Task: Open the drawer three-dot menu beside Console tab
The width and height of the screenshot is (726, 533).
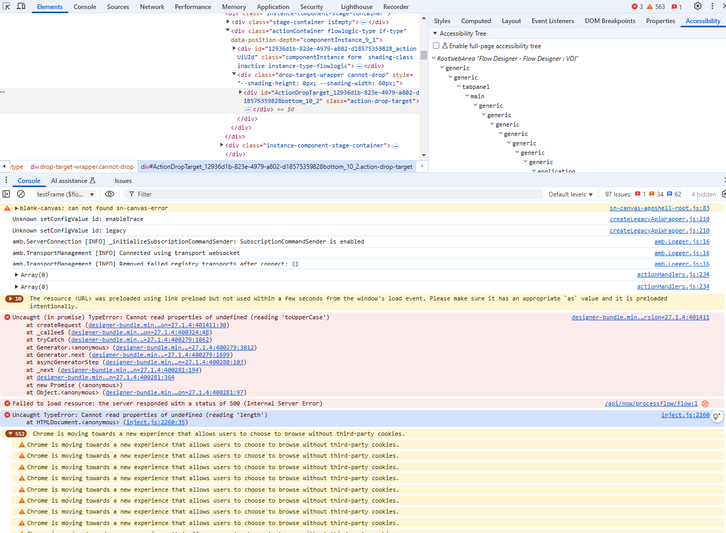Action: [x=6, y=180]
